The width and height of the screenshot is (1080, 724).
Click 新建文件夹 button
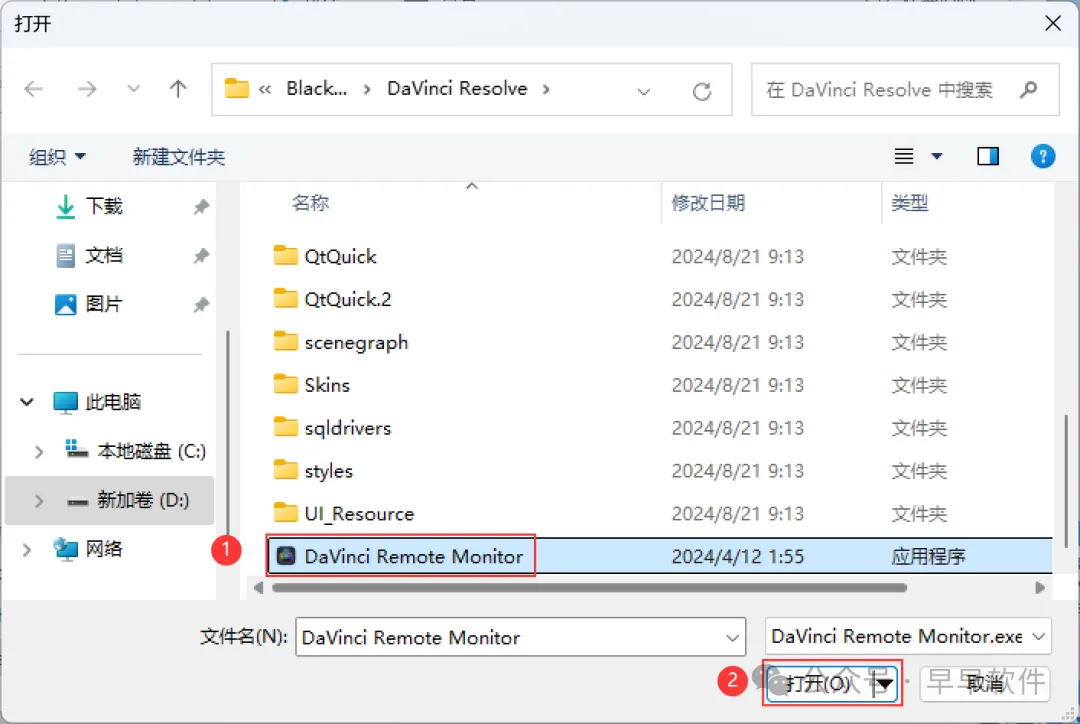click(x=178, y=157)
